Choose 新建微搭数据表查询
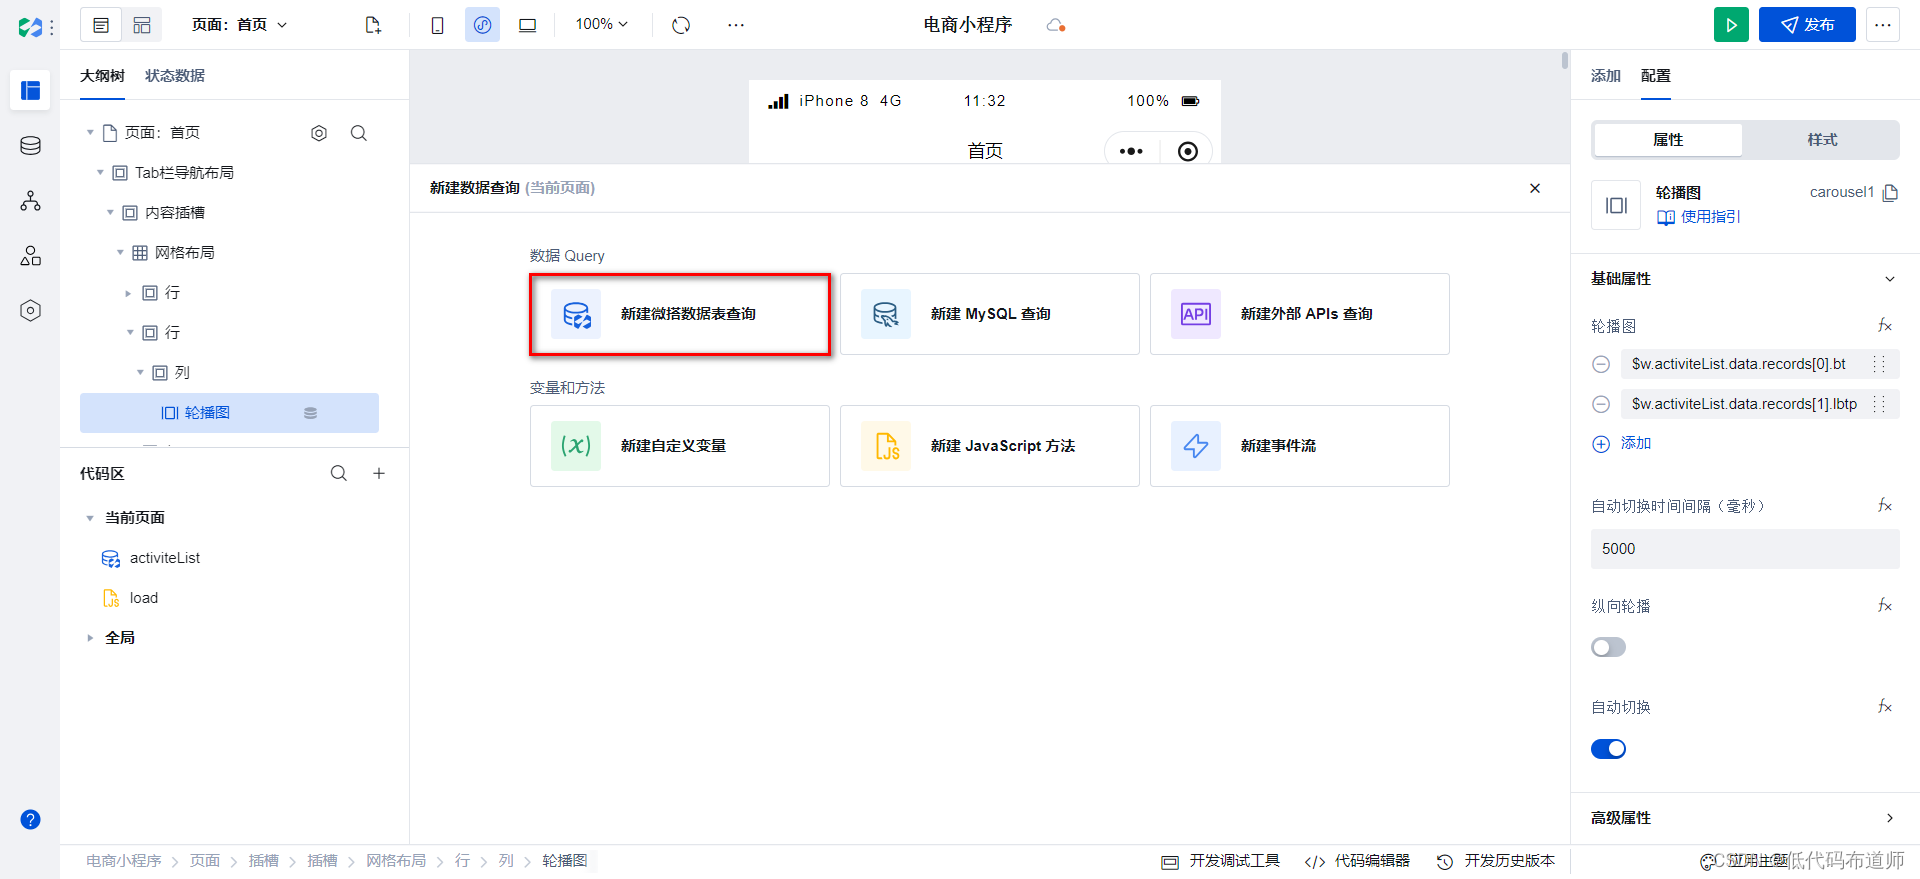 pyautogui.click(x=680, y=314)
